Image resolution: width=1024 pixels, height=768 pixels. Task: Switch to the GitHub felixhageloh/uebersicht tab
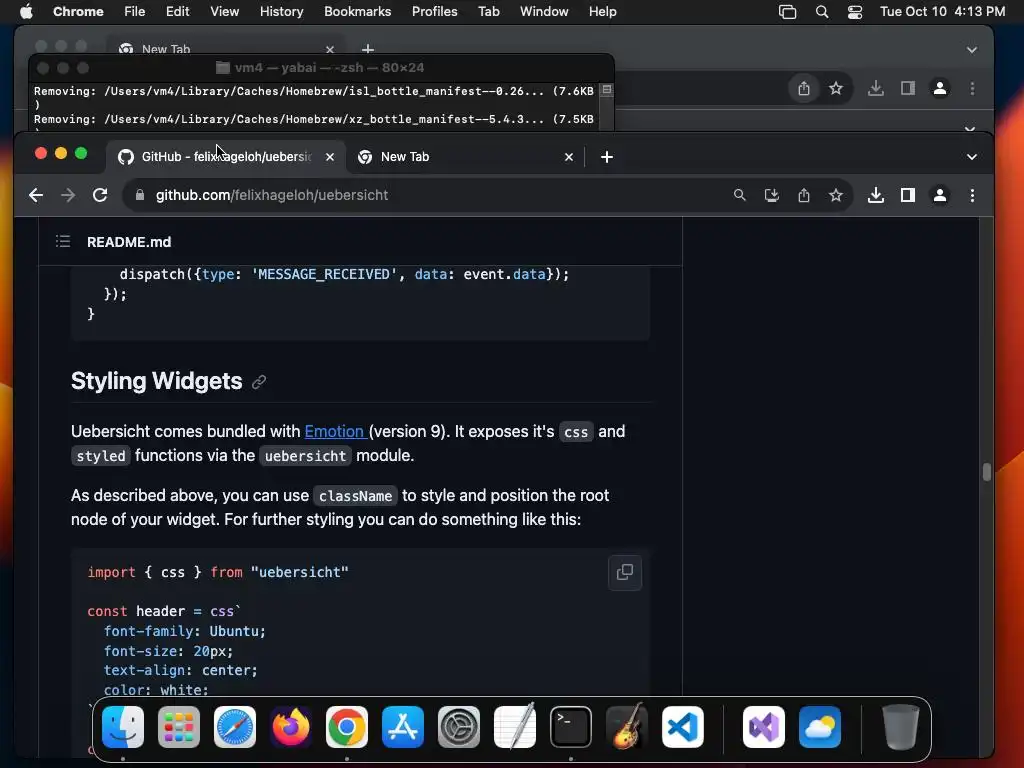(x=226, y=157)
